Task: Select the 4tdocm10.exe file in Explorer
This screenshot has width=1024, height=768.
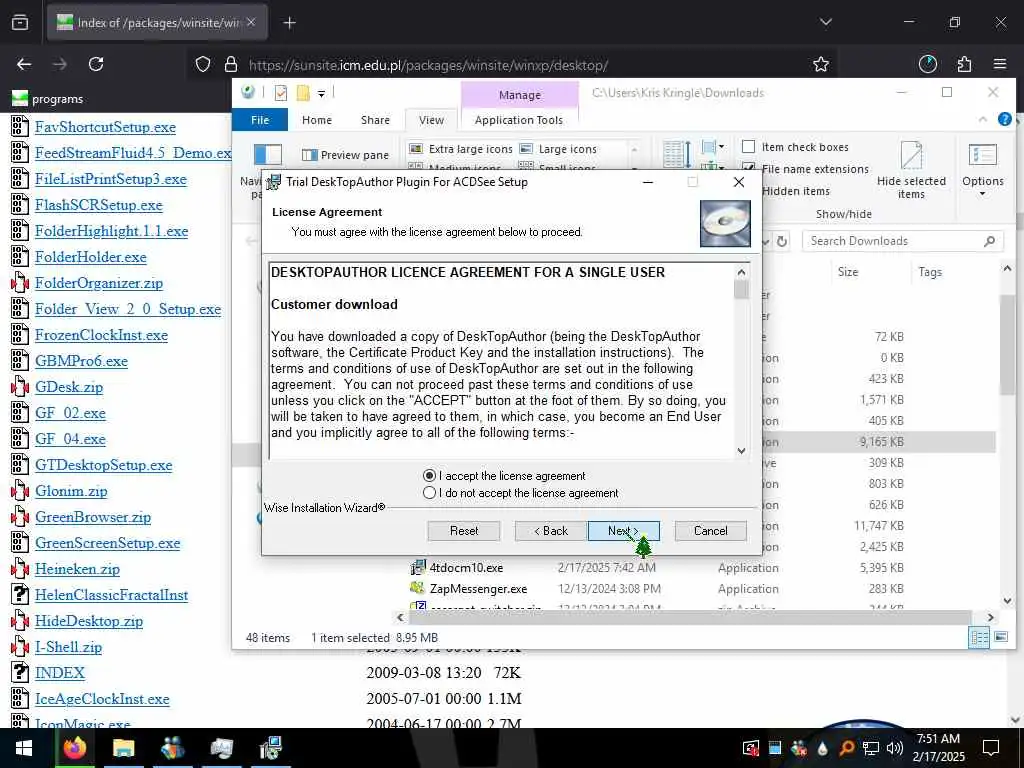Action: click(466, 568)
